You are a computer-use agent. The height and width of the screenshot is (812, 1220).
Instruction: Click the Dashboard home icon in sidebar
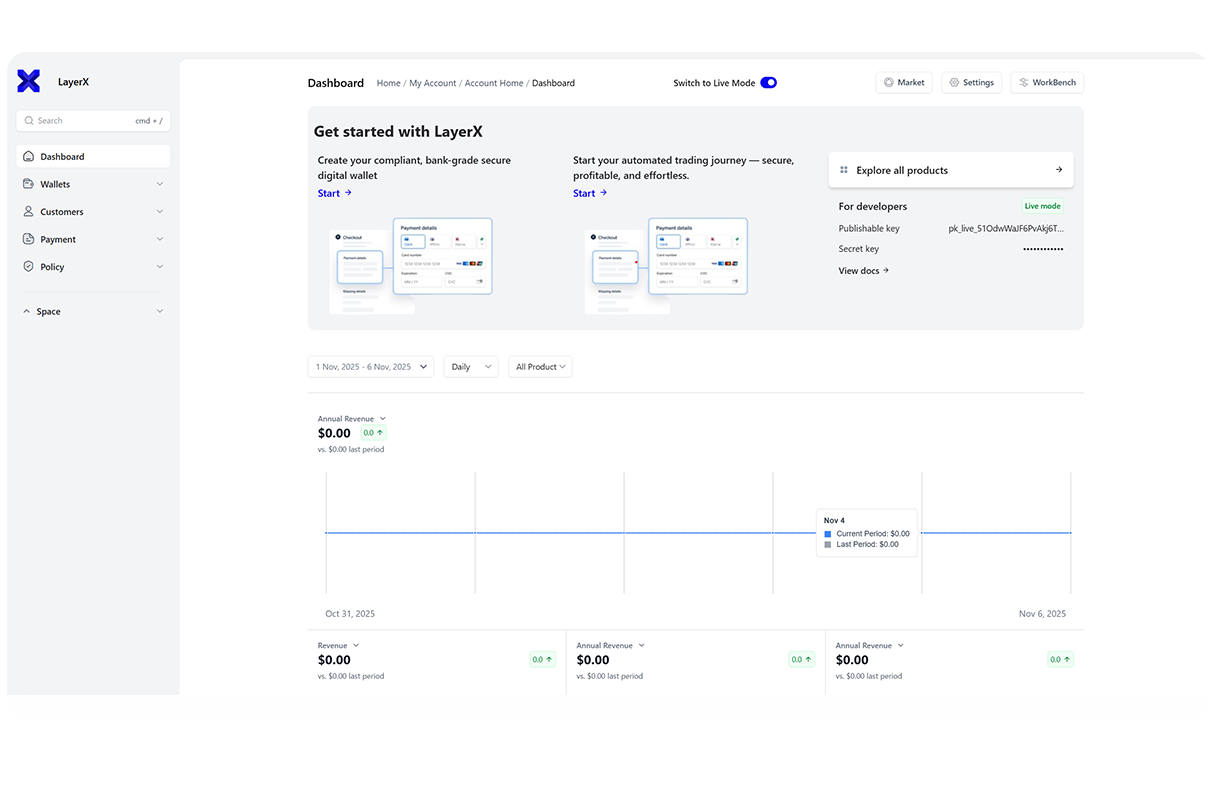pos(29,157)
